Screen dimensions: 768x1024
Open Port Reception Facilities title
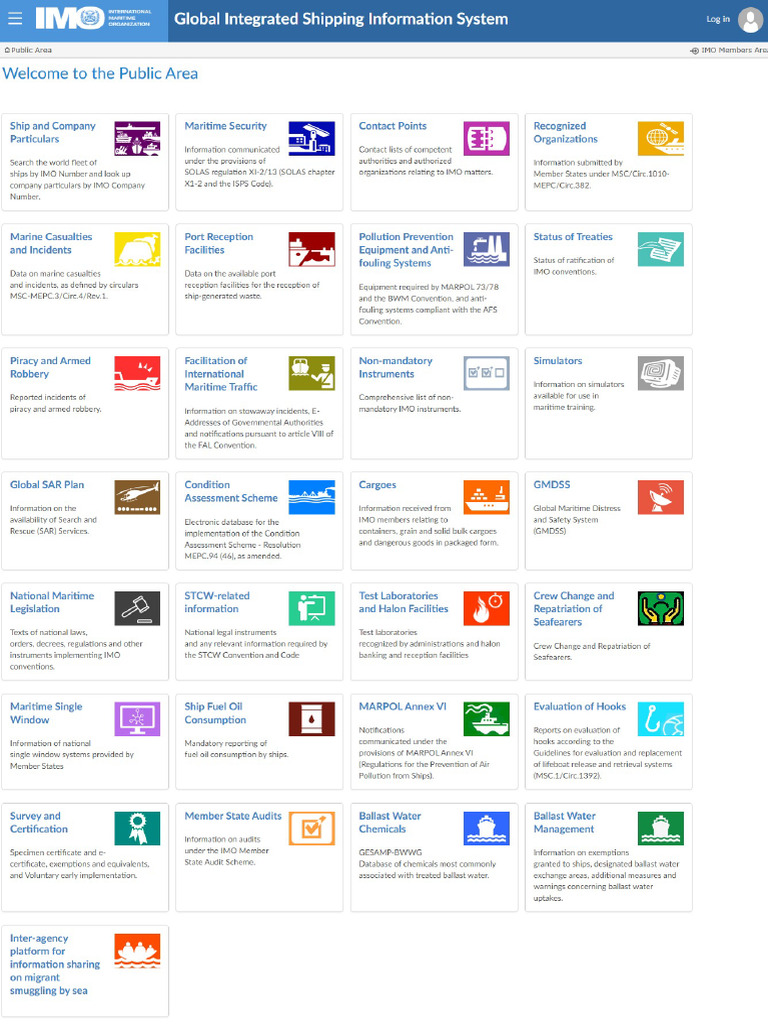219,244
